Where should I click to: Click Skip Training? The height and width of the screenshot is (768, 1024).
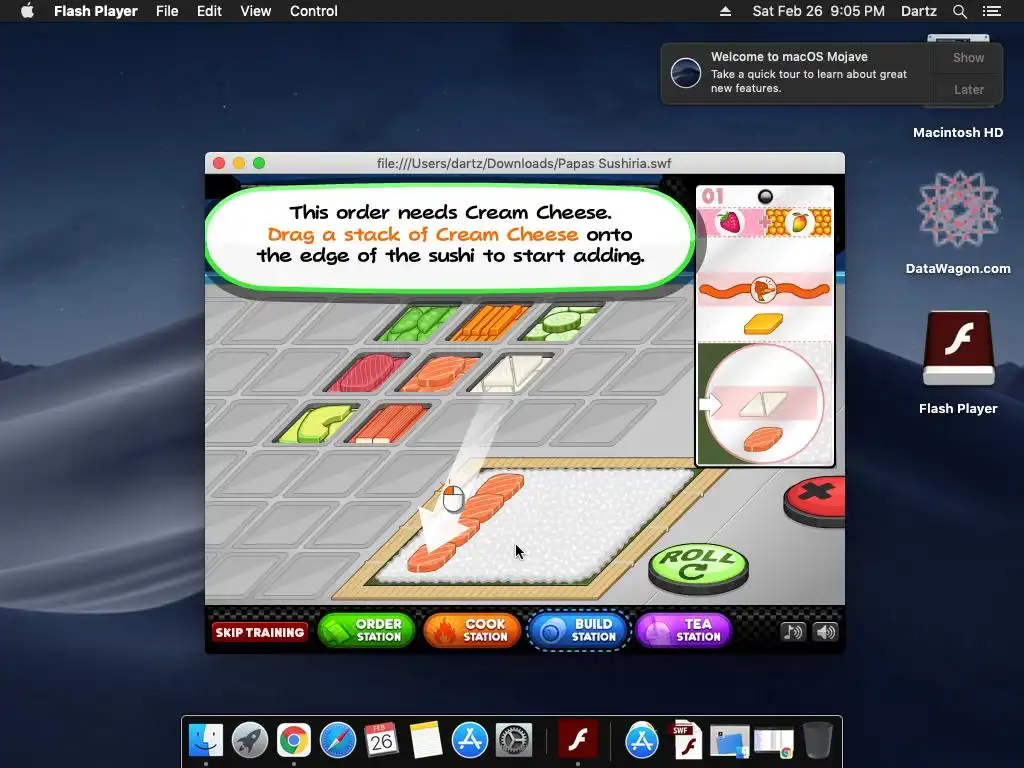(x=260, y=632)
